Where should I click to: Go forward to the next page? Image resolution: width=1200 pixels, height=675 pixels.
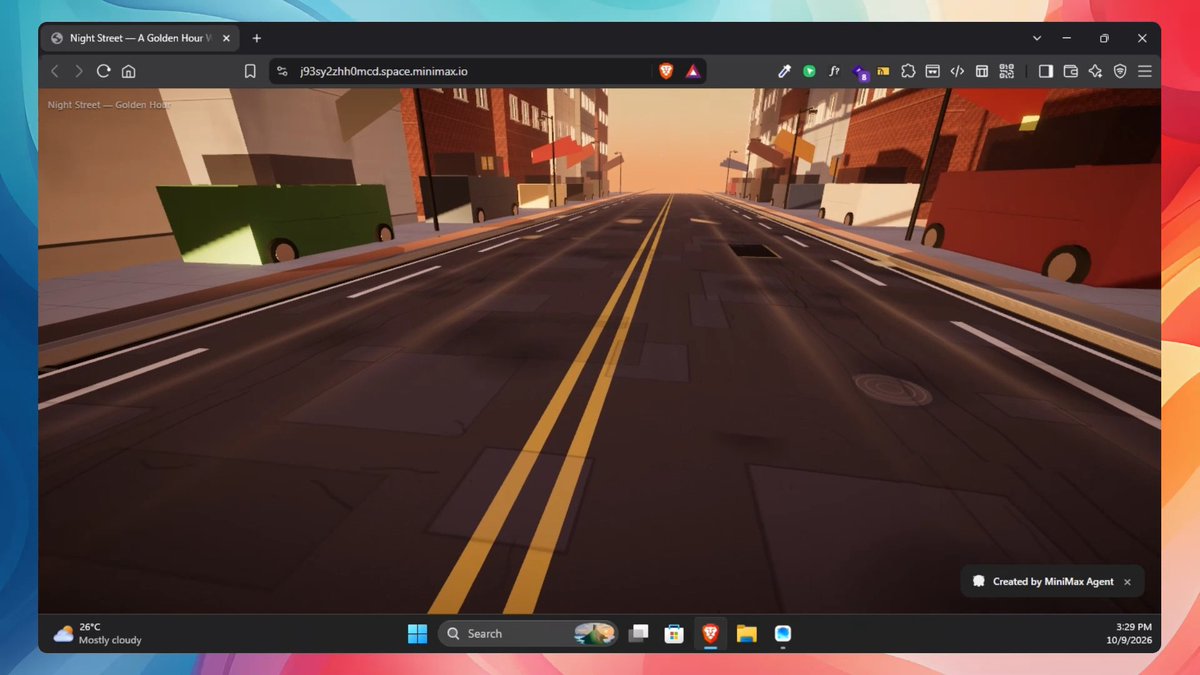[79, 71]
